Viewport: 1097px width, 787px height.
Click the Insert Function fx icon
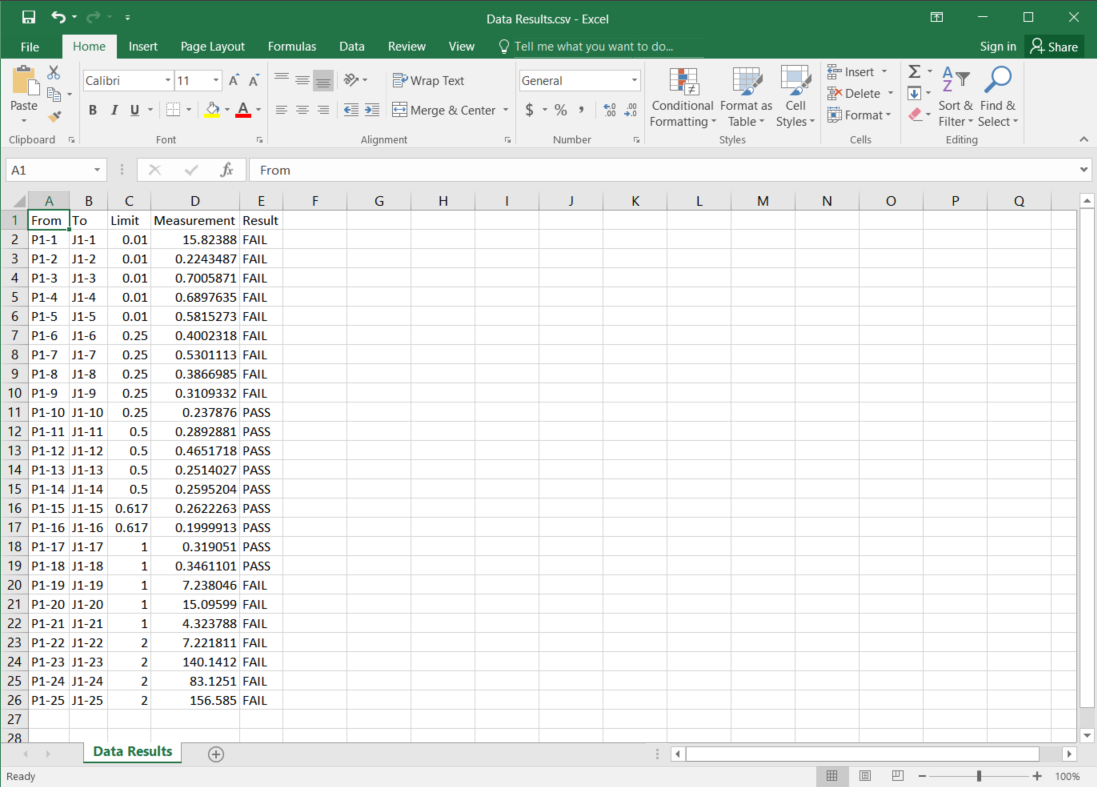coord(227,170)
